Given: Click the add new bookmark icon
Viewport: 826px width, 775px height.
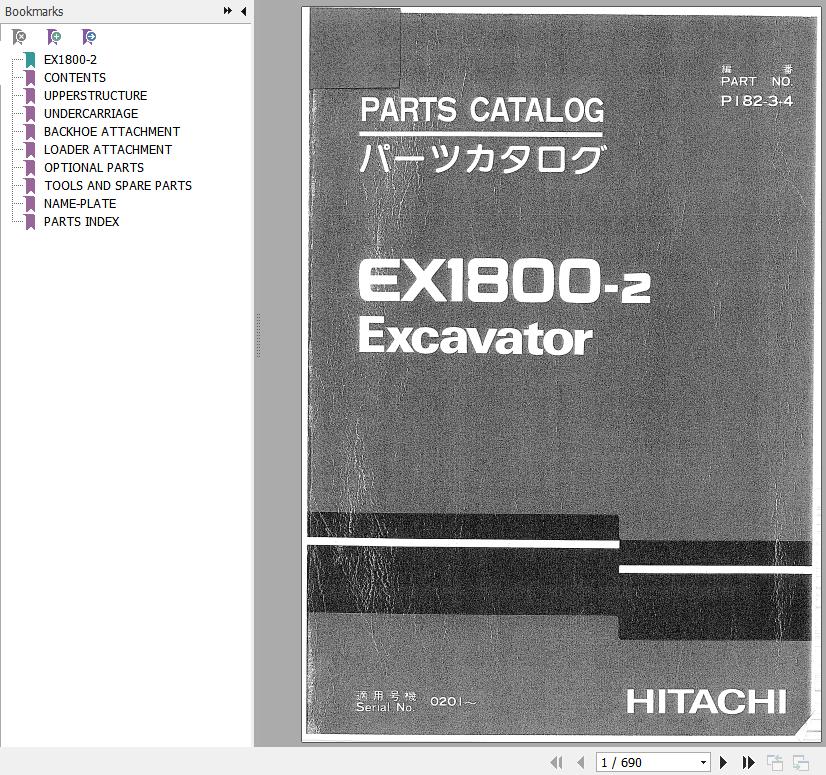Looking at the screenshot, I should pos(54,37).
